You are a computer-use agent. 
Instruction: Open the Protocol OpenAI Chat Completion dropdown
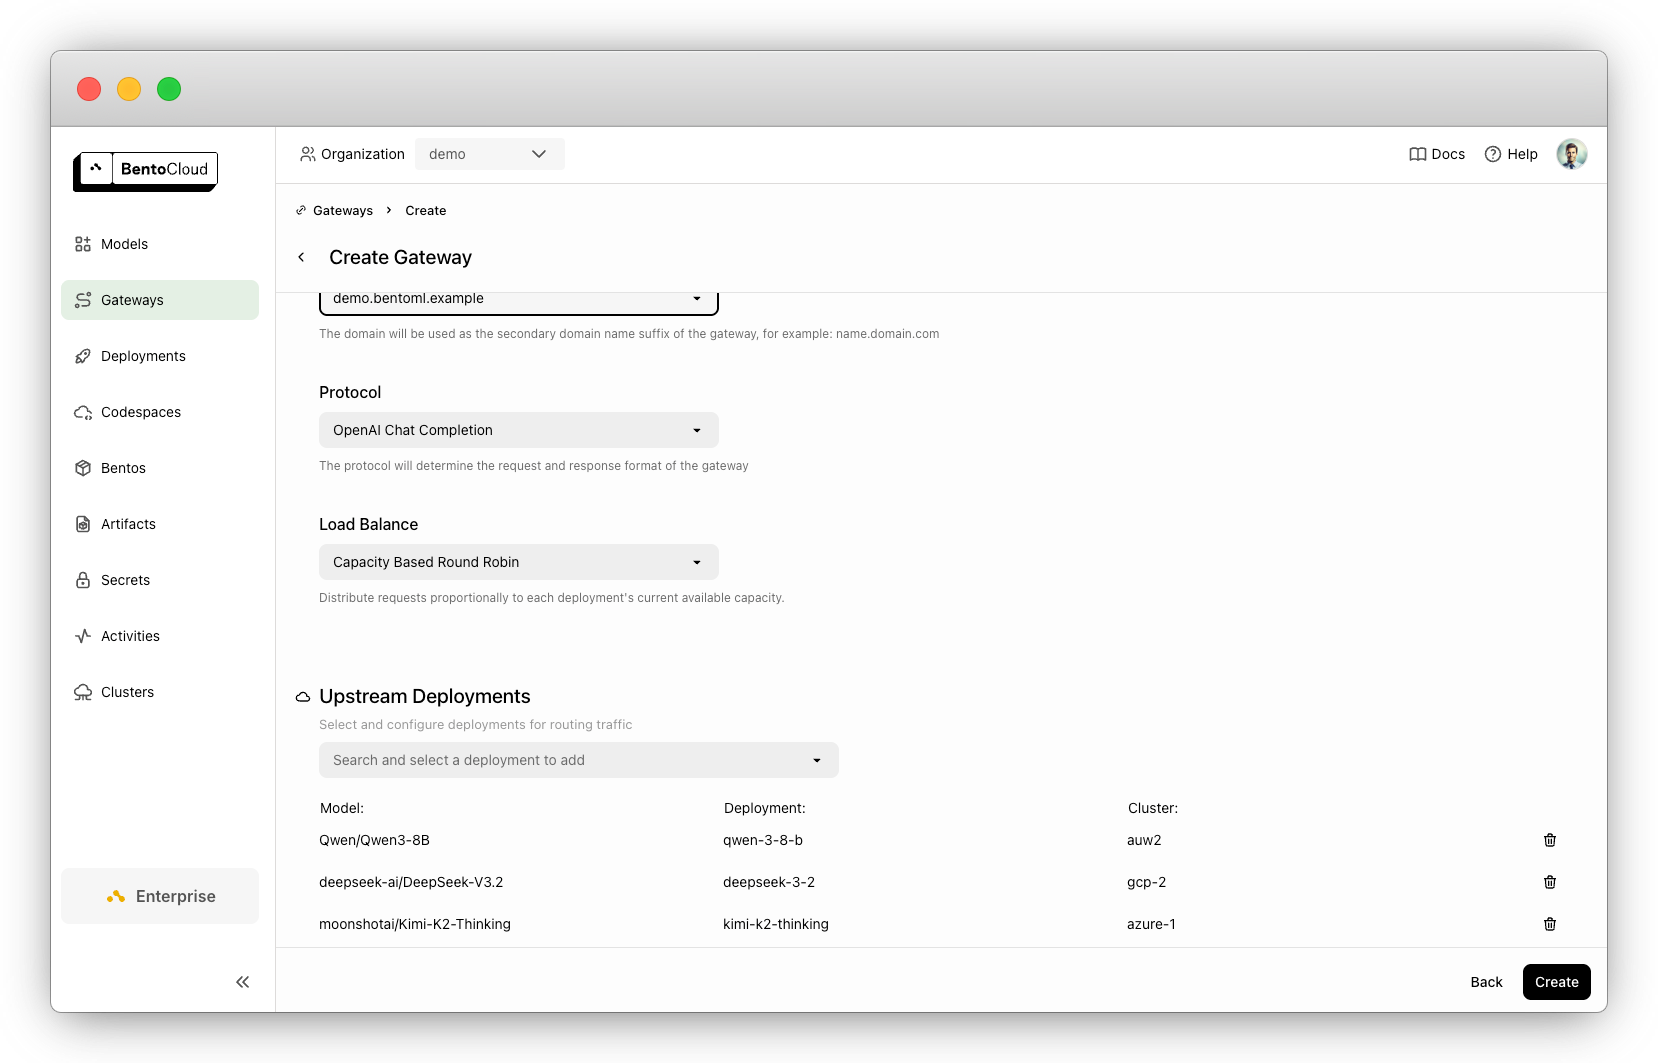(x=519, y=430)
